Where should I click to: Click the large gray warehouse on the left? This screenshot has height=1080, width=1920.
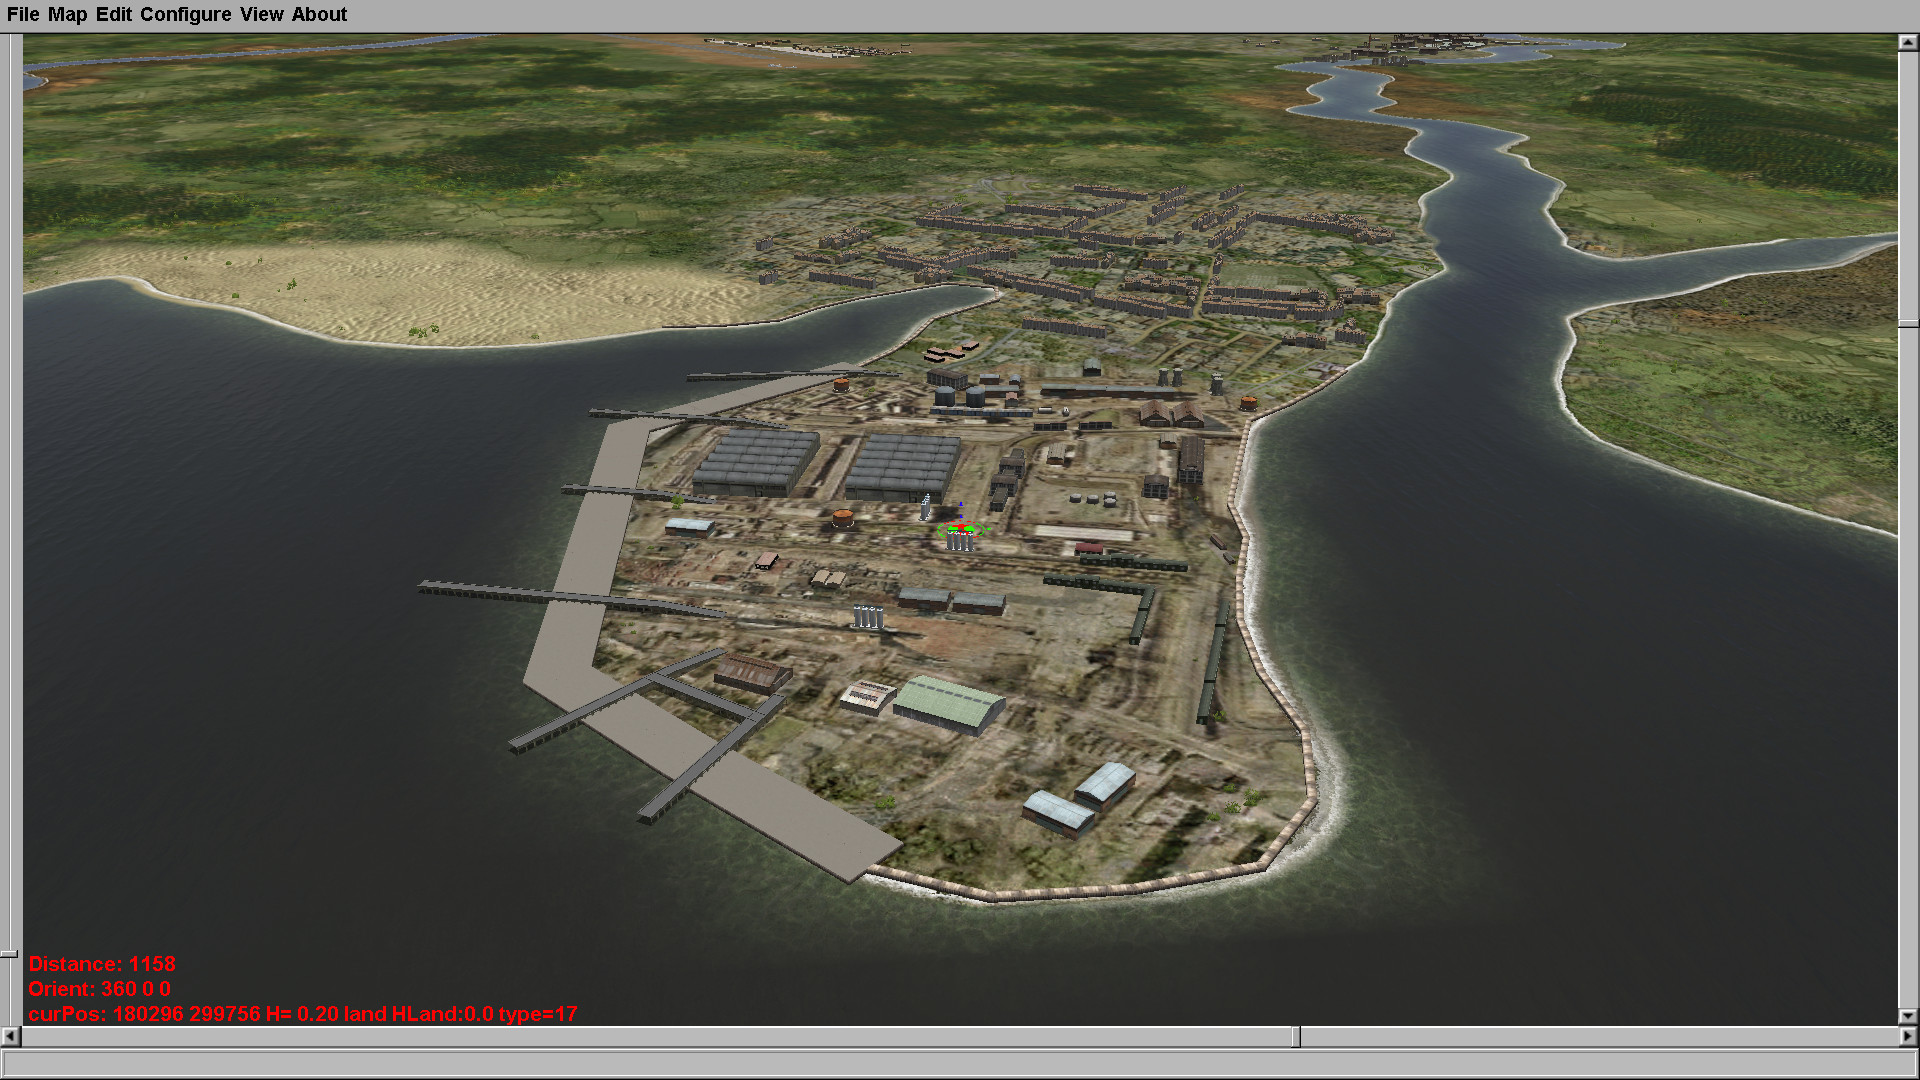click(x=756, y=461)
